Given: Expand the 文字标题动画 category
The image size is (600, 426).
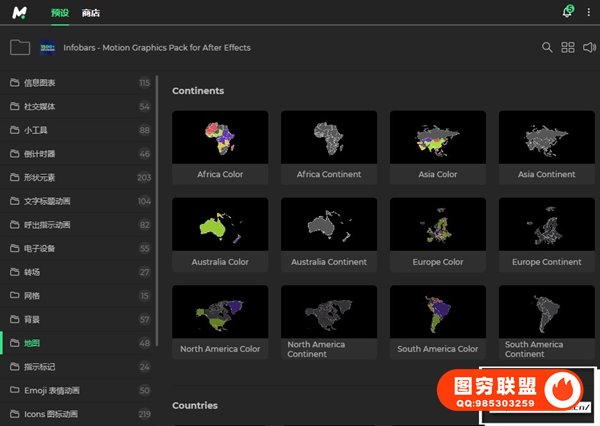Looking at the screenshot, I should point(46,201).
